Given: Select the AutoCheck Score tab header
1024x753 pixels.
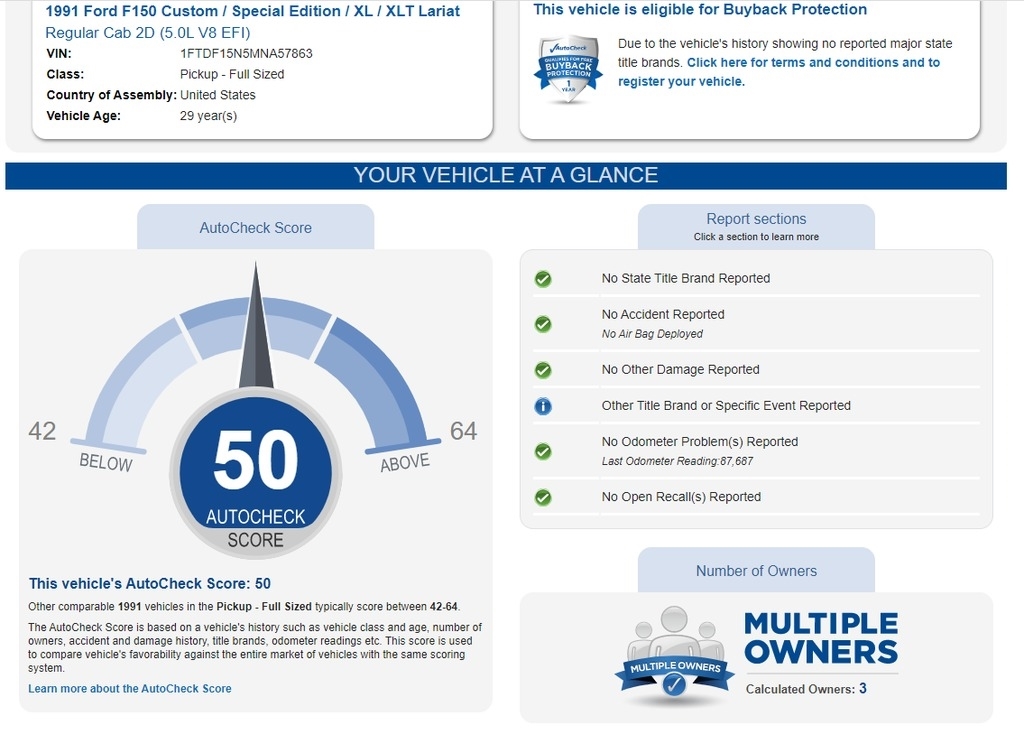Looking at the screenshot, I should pos(255,228).
